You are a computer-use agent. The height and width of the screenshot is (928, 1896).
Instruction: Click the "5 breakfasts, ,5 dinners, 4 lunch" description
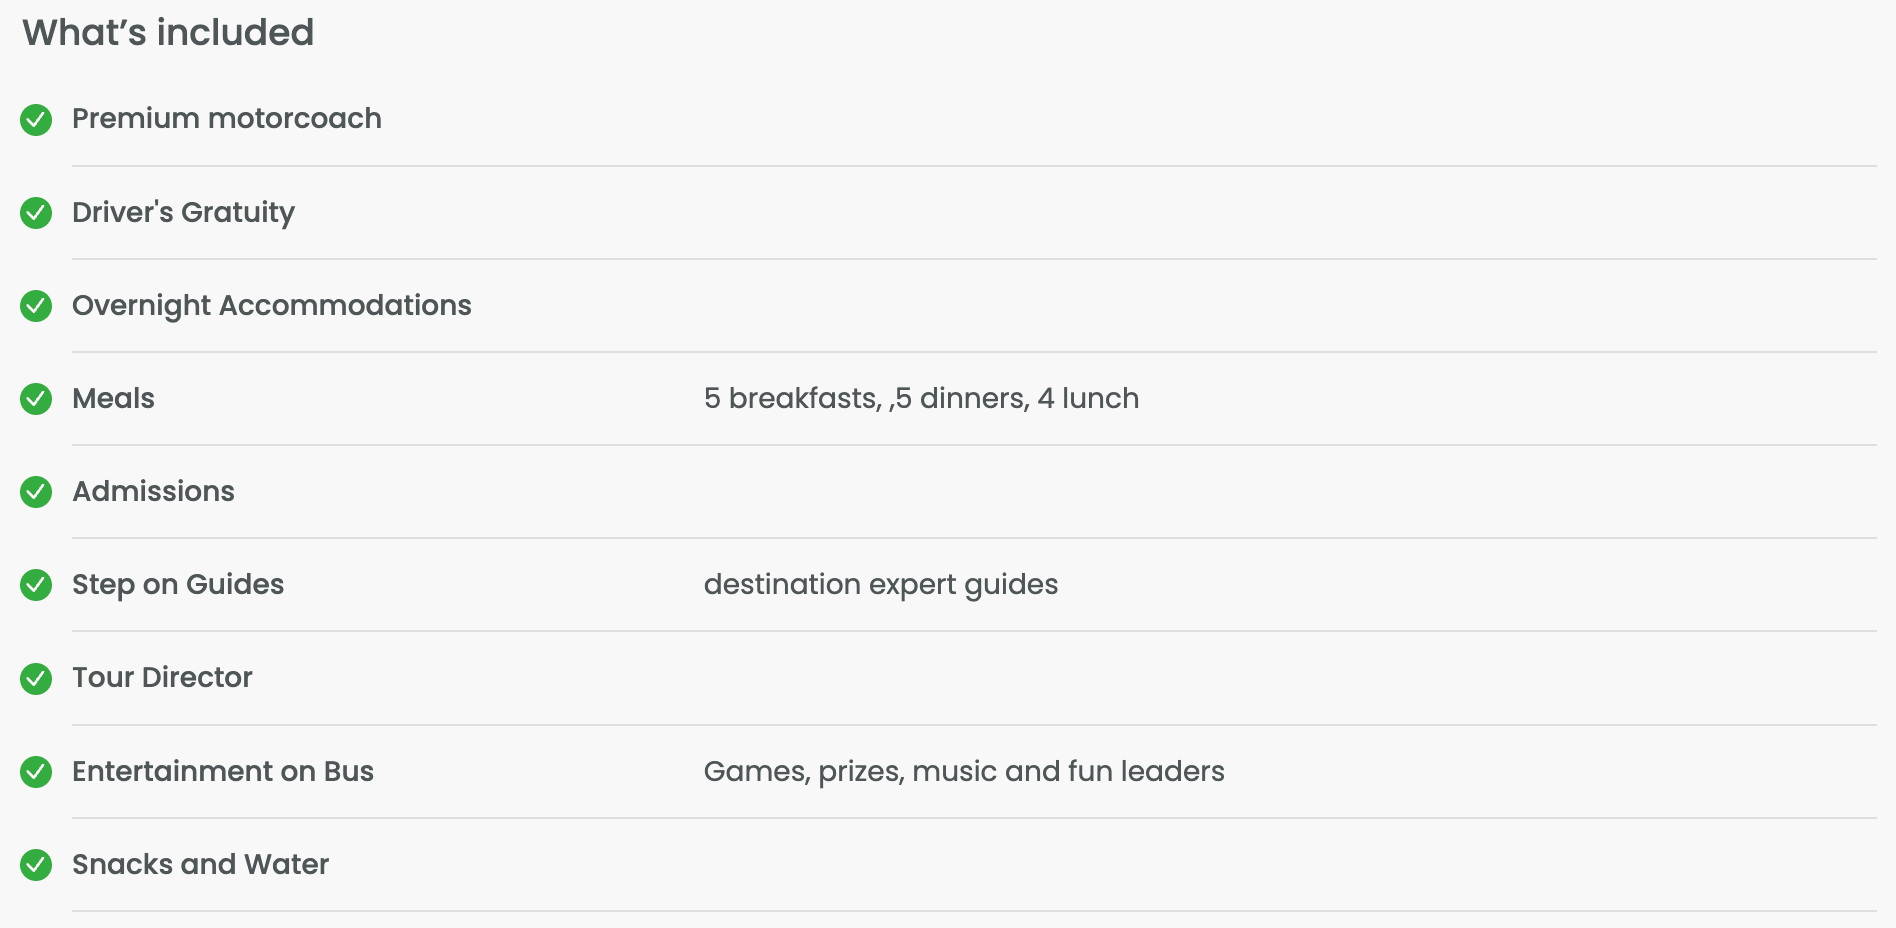[921, 398]
